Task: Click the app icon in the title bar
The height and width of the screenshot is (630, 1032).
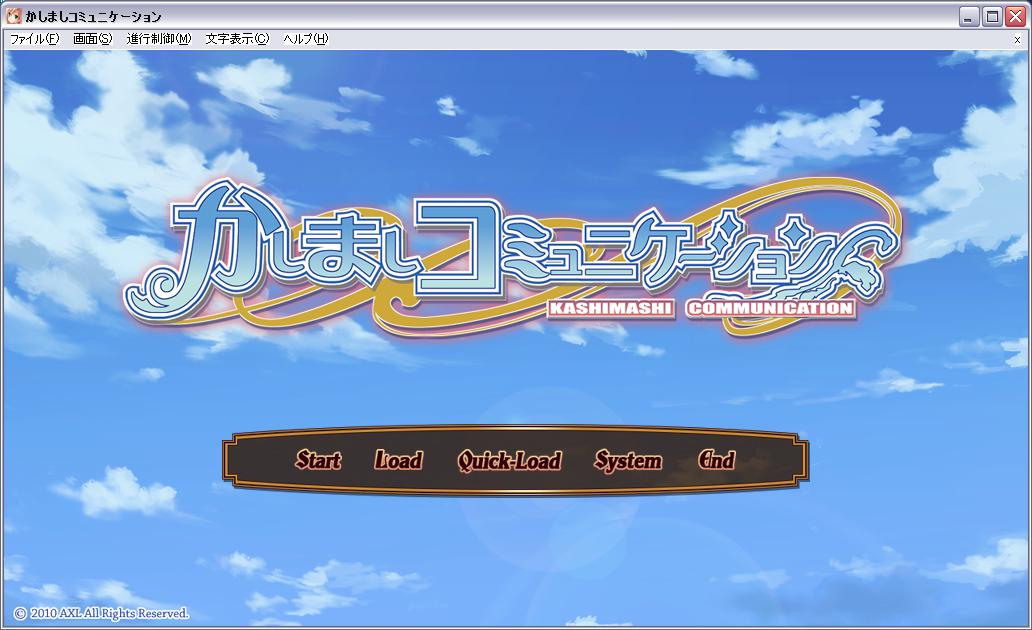Action: [14, 16]
